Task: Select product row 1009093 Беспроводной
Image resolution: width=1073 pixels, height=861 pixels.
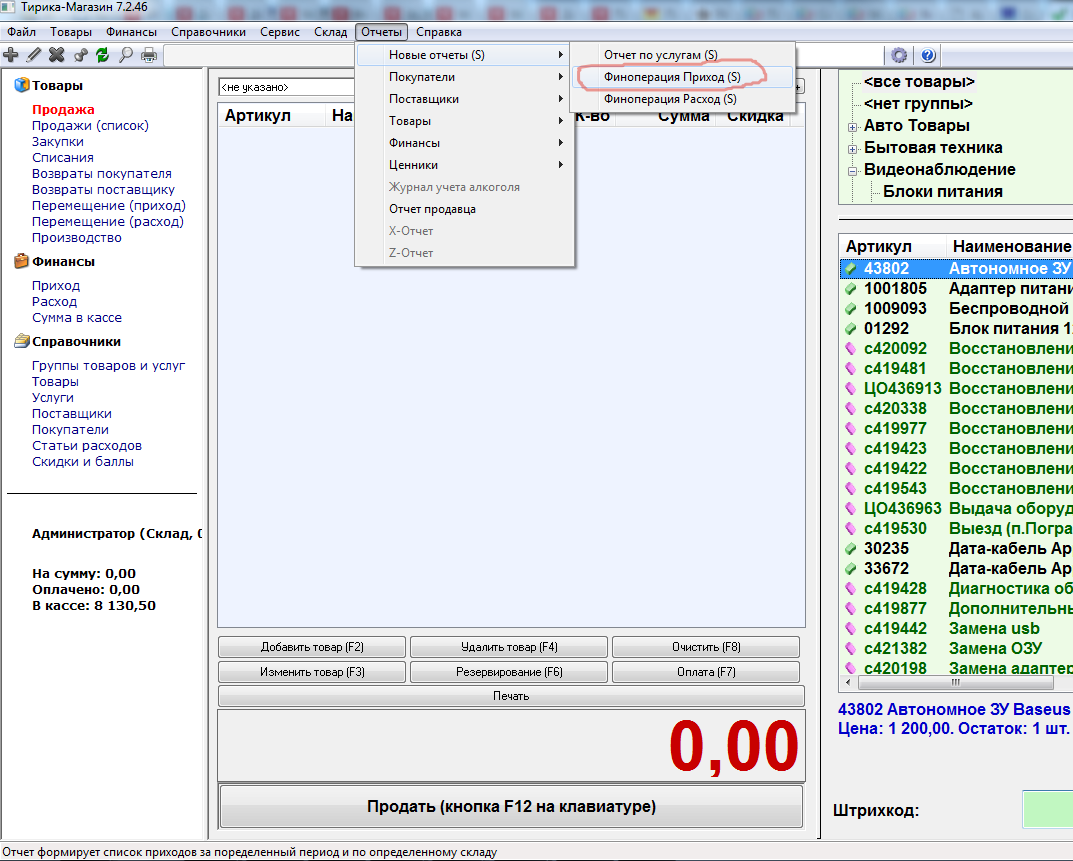Action: (x=957, y=309)
